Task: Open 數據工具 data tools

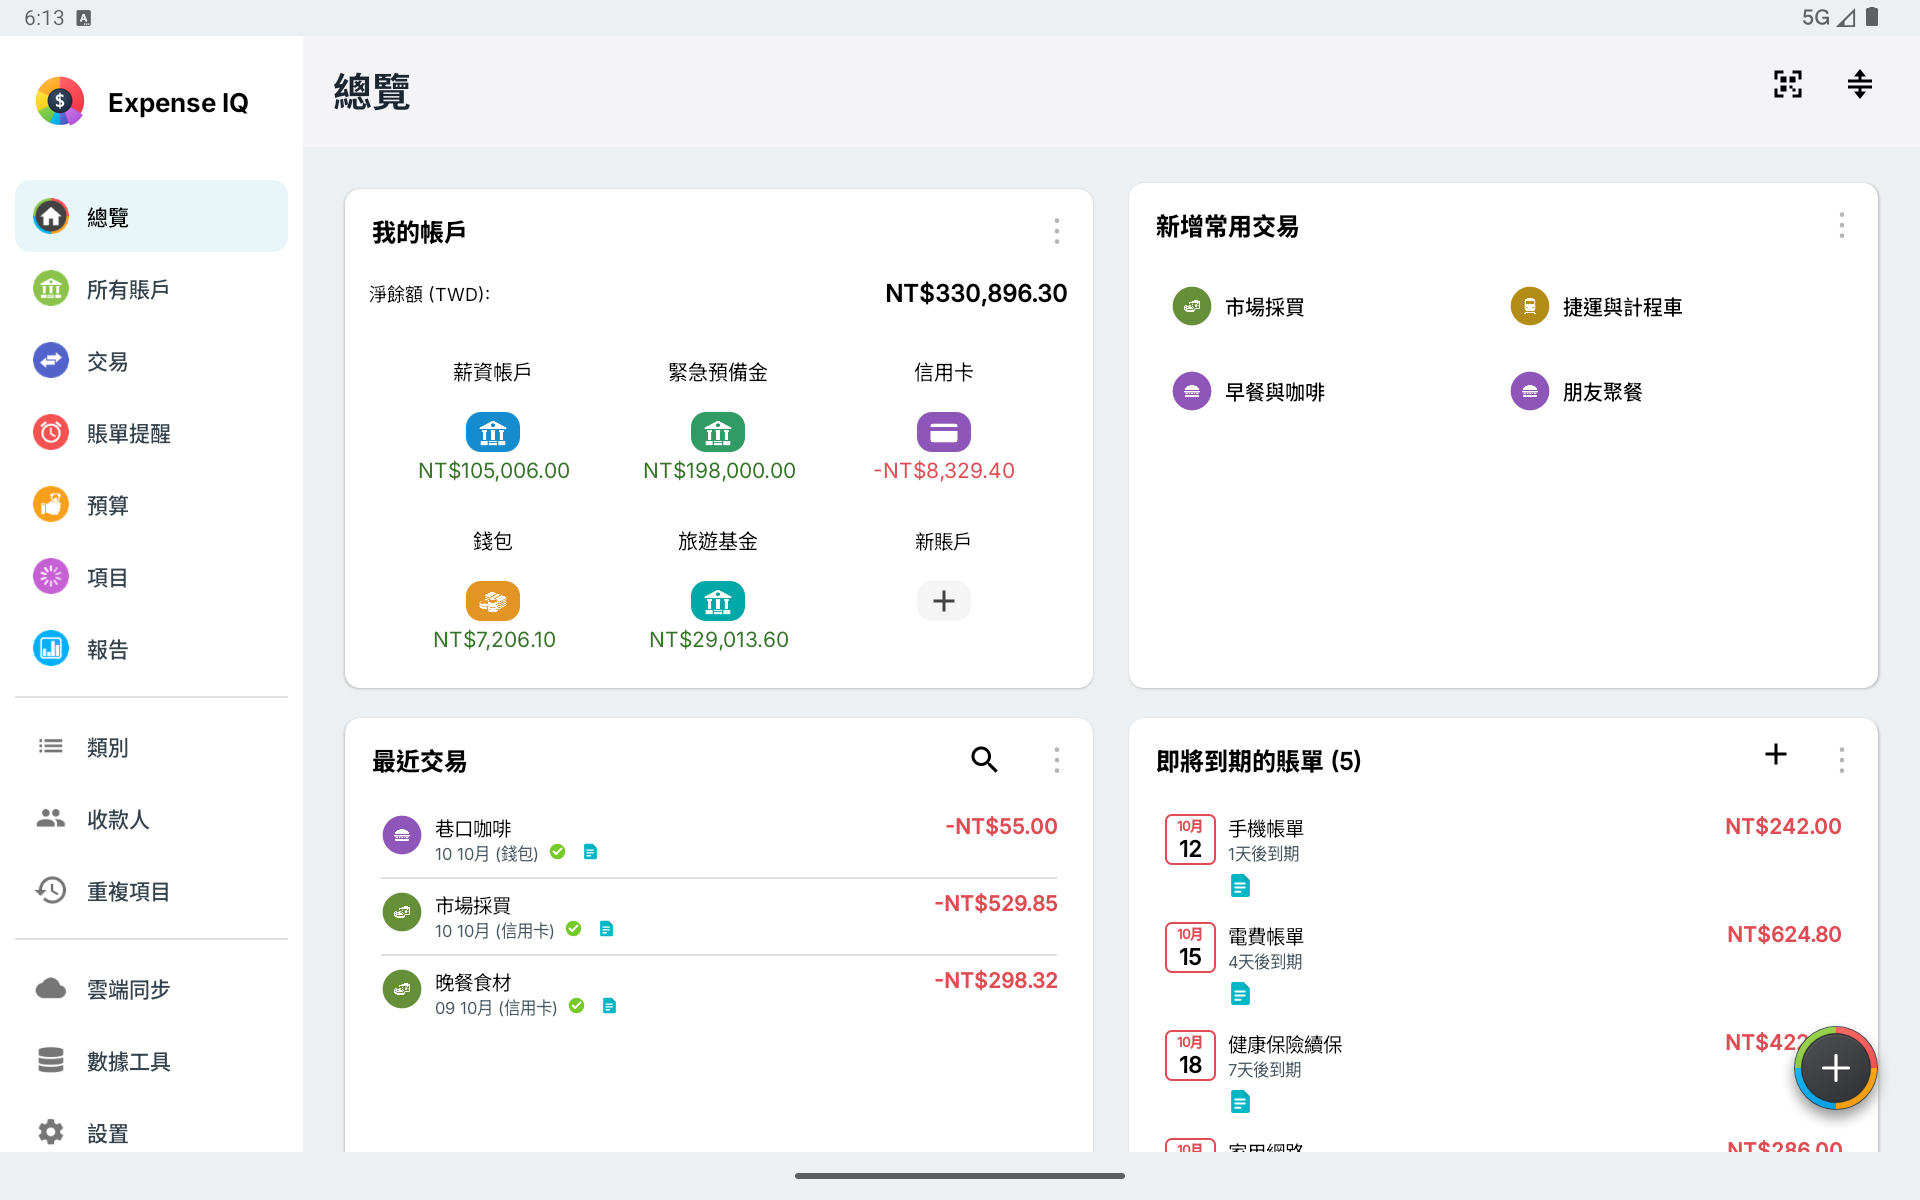Action: point(151,1061)
